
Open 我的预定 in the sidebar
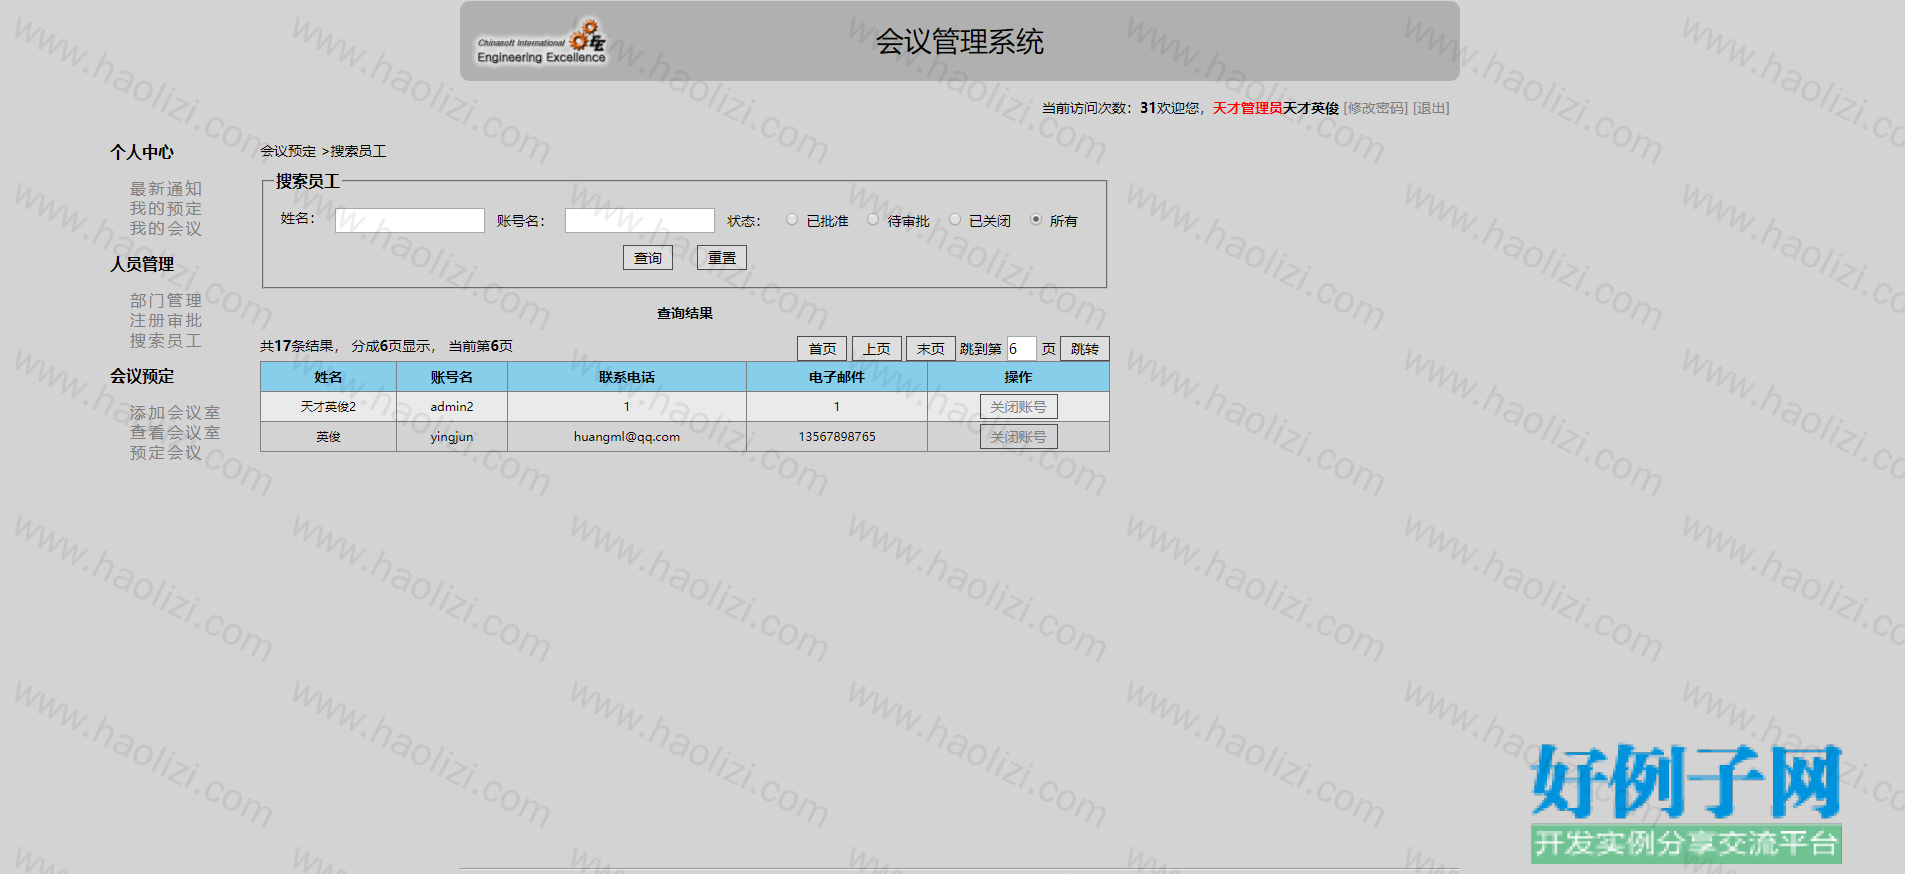[166, 208]
